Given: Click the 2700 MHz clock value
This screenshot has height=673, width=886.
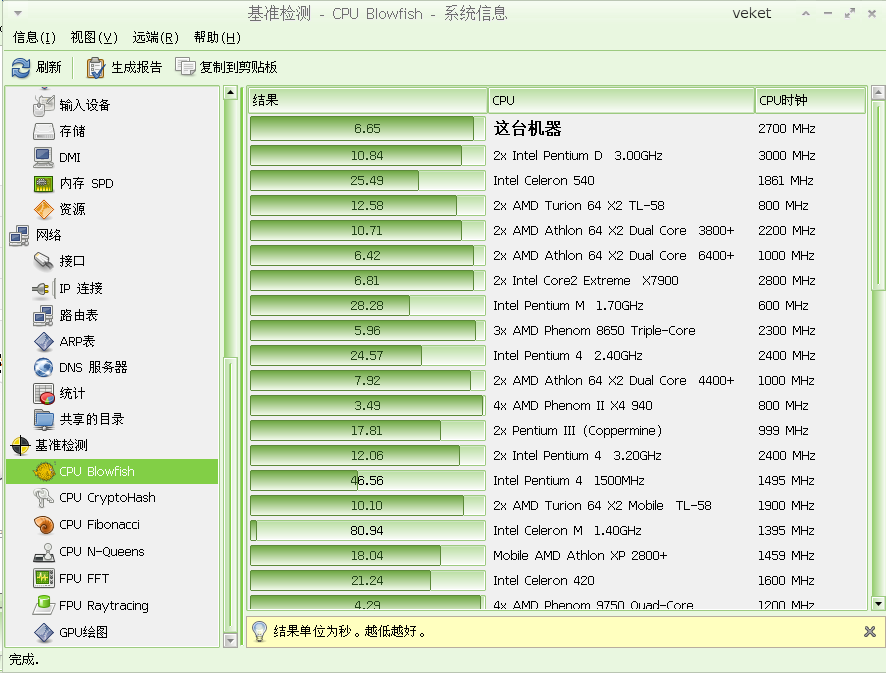Looking at the screenshot, I should coord(787,129).
